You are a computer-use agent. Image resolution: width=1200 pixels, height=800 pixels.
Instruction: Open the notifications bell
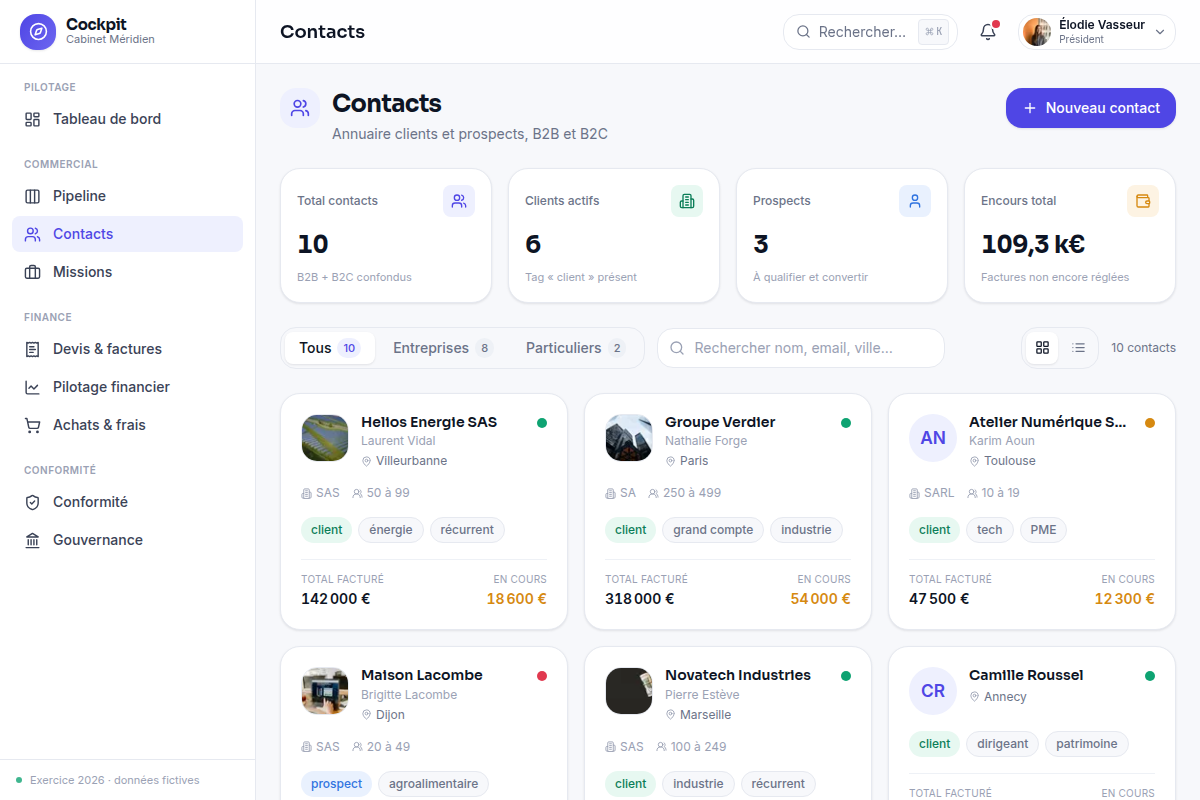[988, 32]
